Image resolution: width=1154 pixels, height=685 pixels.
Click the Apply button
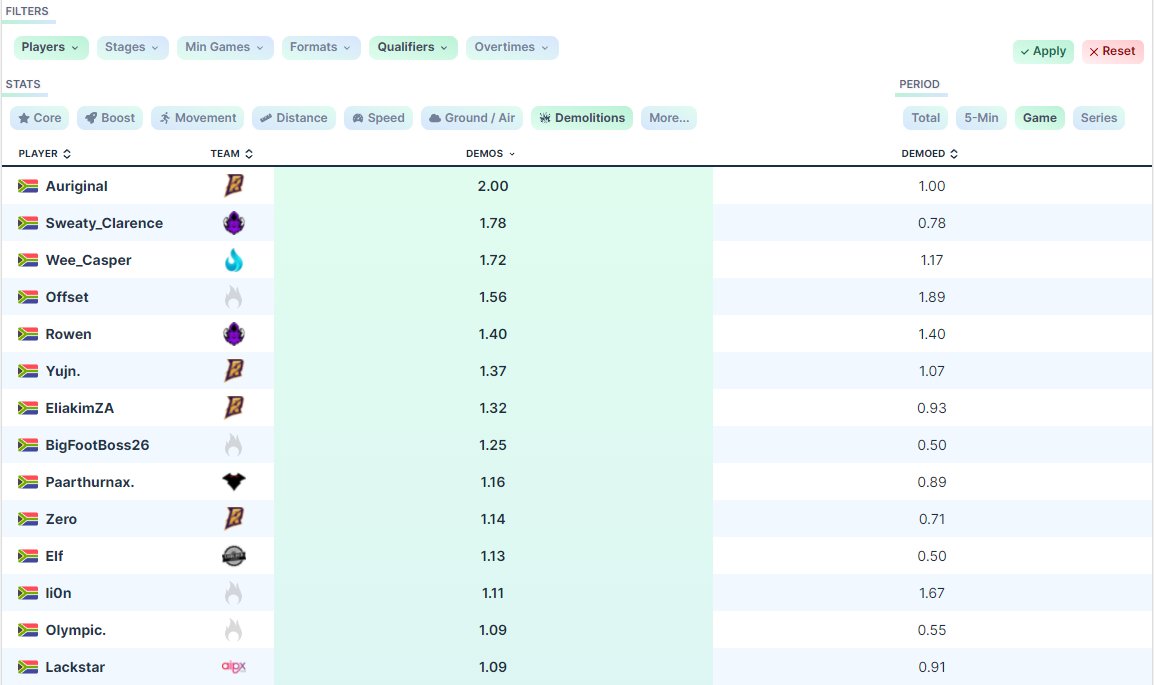click(x=1043, y=51)
